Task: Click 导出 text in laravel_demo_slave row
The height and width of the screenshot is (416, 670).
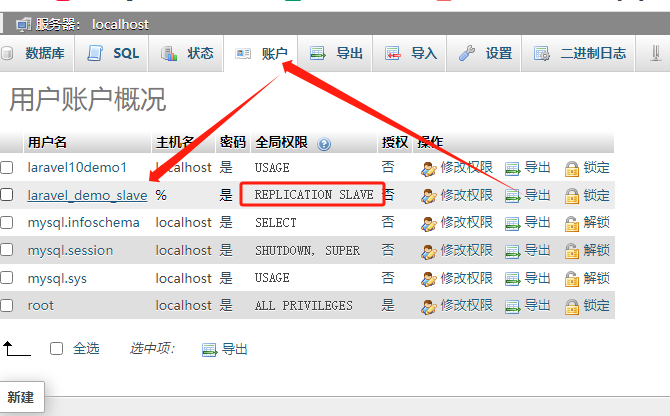Action: coord(538,195)
